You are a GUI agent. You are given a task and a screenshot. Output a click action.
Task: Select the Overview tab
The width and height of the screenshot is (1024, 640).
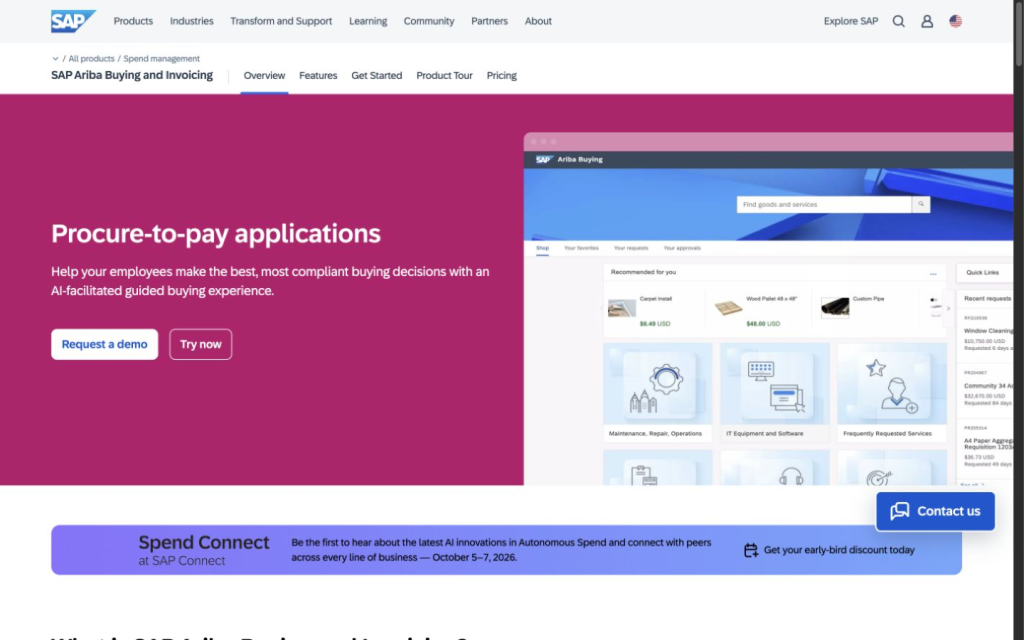click(x=264, y=76)
